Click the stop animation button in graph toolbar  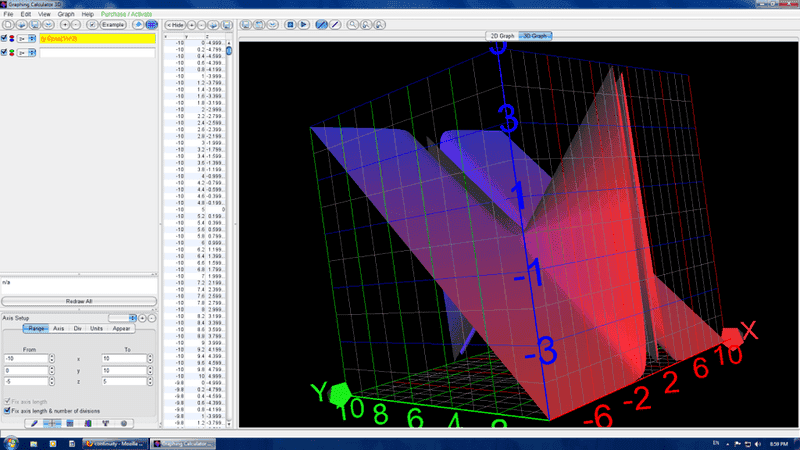click(x=290, y=24)
